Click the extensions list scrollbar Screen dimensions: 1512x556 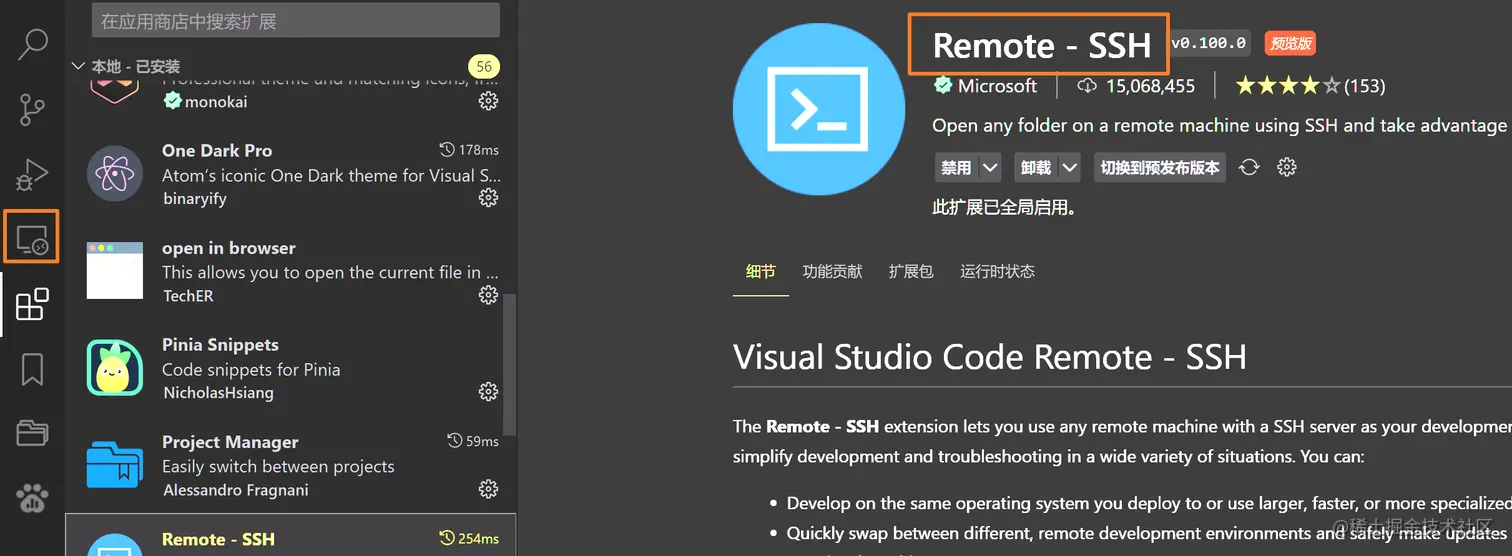[x=509, y=367]
